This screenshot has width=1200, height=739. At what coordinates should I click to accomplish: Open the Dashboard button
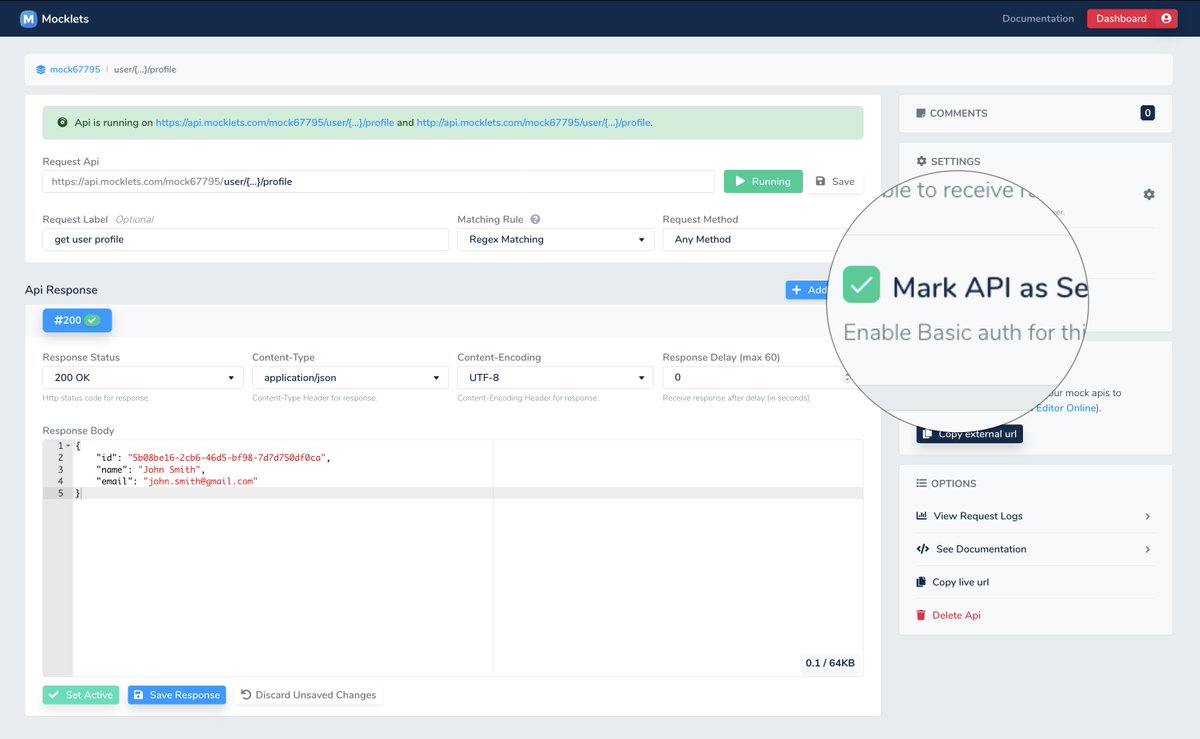click(1132, 18)
